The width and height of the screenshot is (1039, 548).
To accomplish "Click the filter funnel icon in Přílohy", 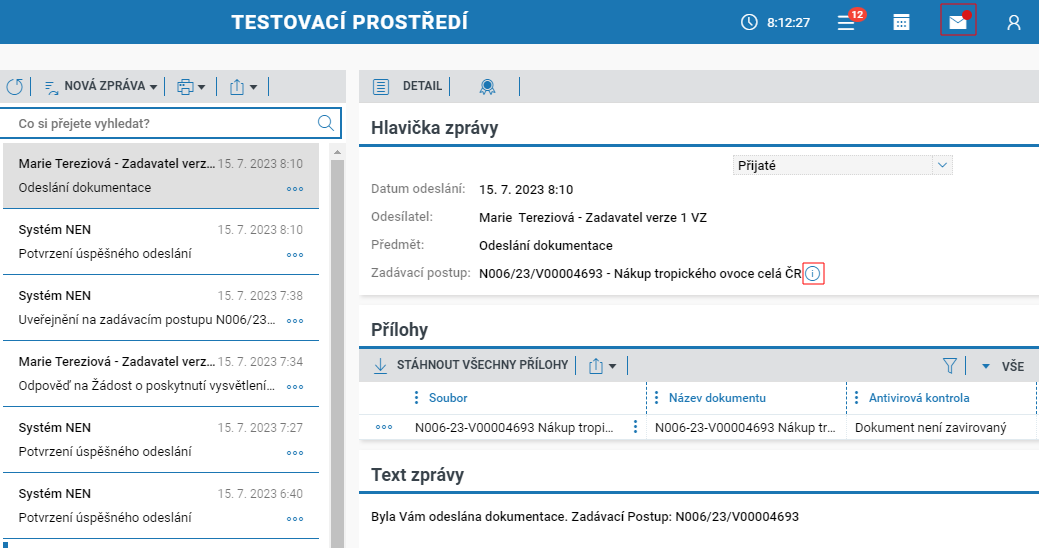I will coord(950,365).
